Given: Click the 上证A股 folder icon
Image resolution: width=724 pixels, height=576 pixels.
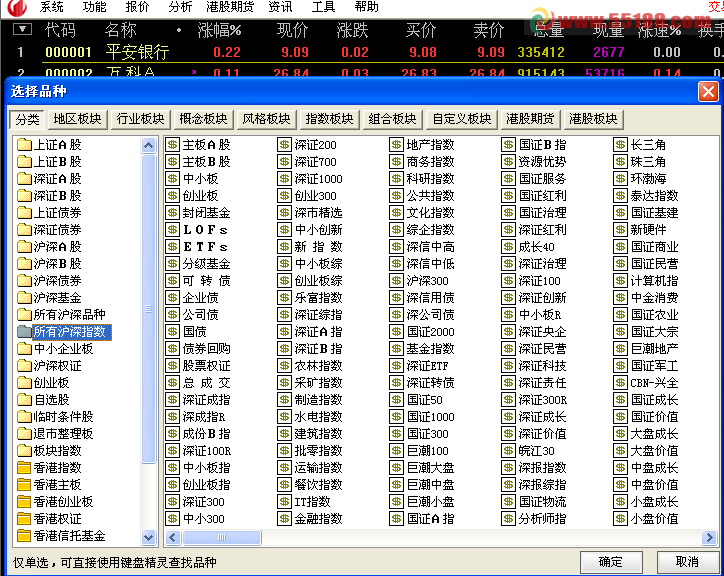Looking at the screenshot, I should click(x=24, y=145).
